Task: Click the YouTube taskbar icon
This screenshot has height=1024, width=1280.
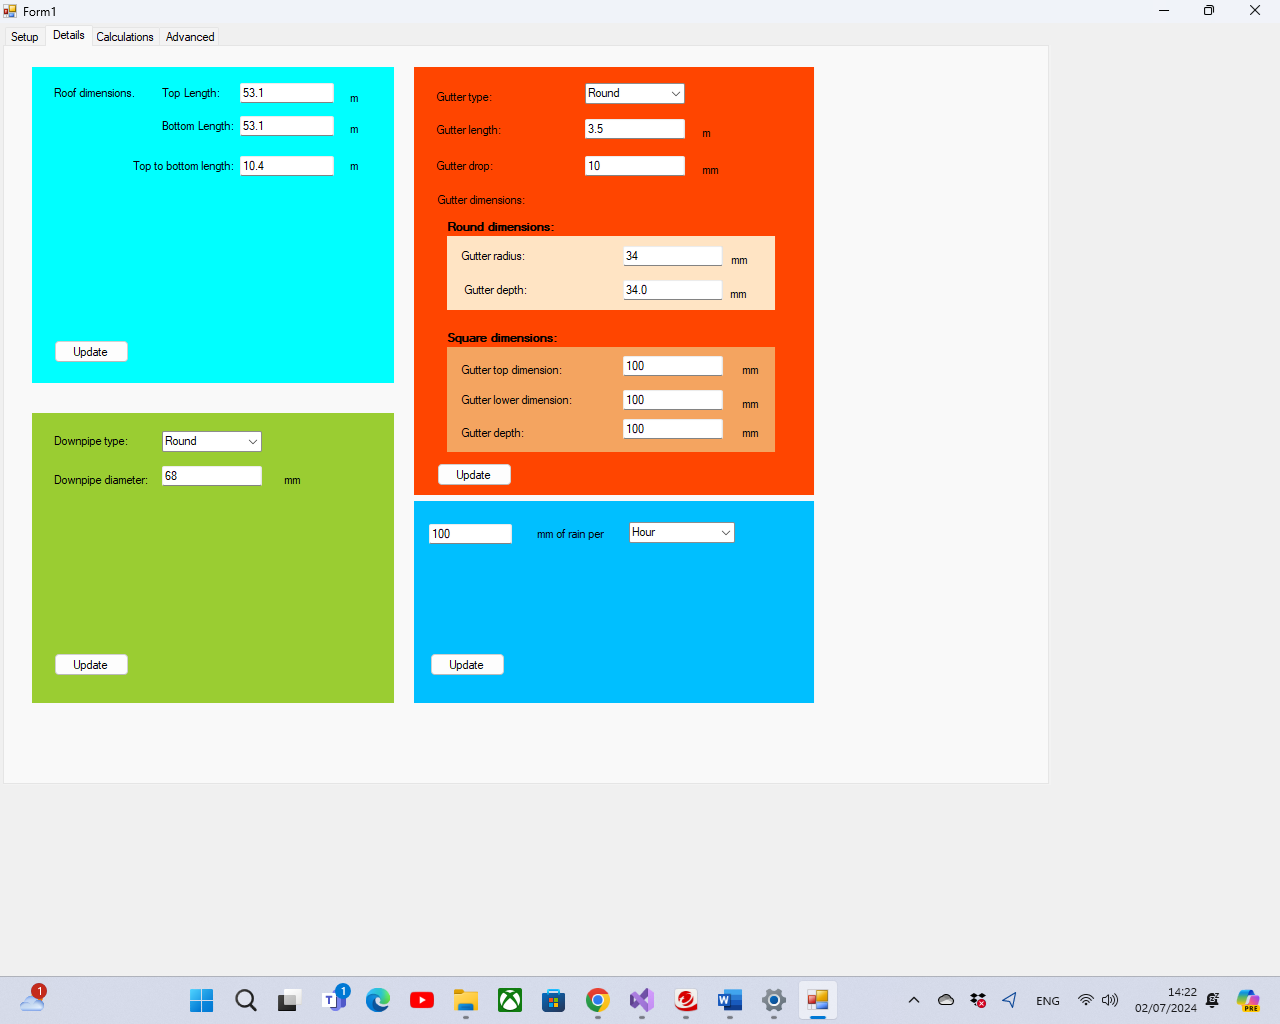Action: pos(422,1000)
